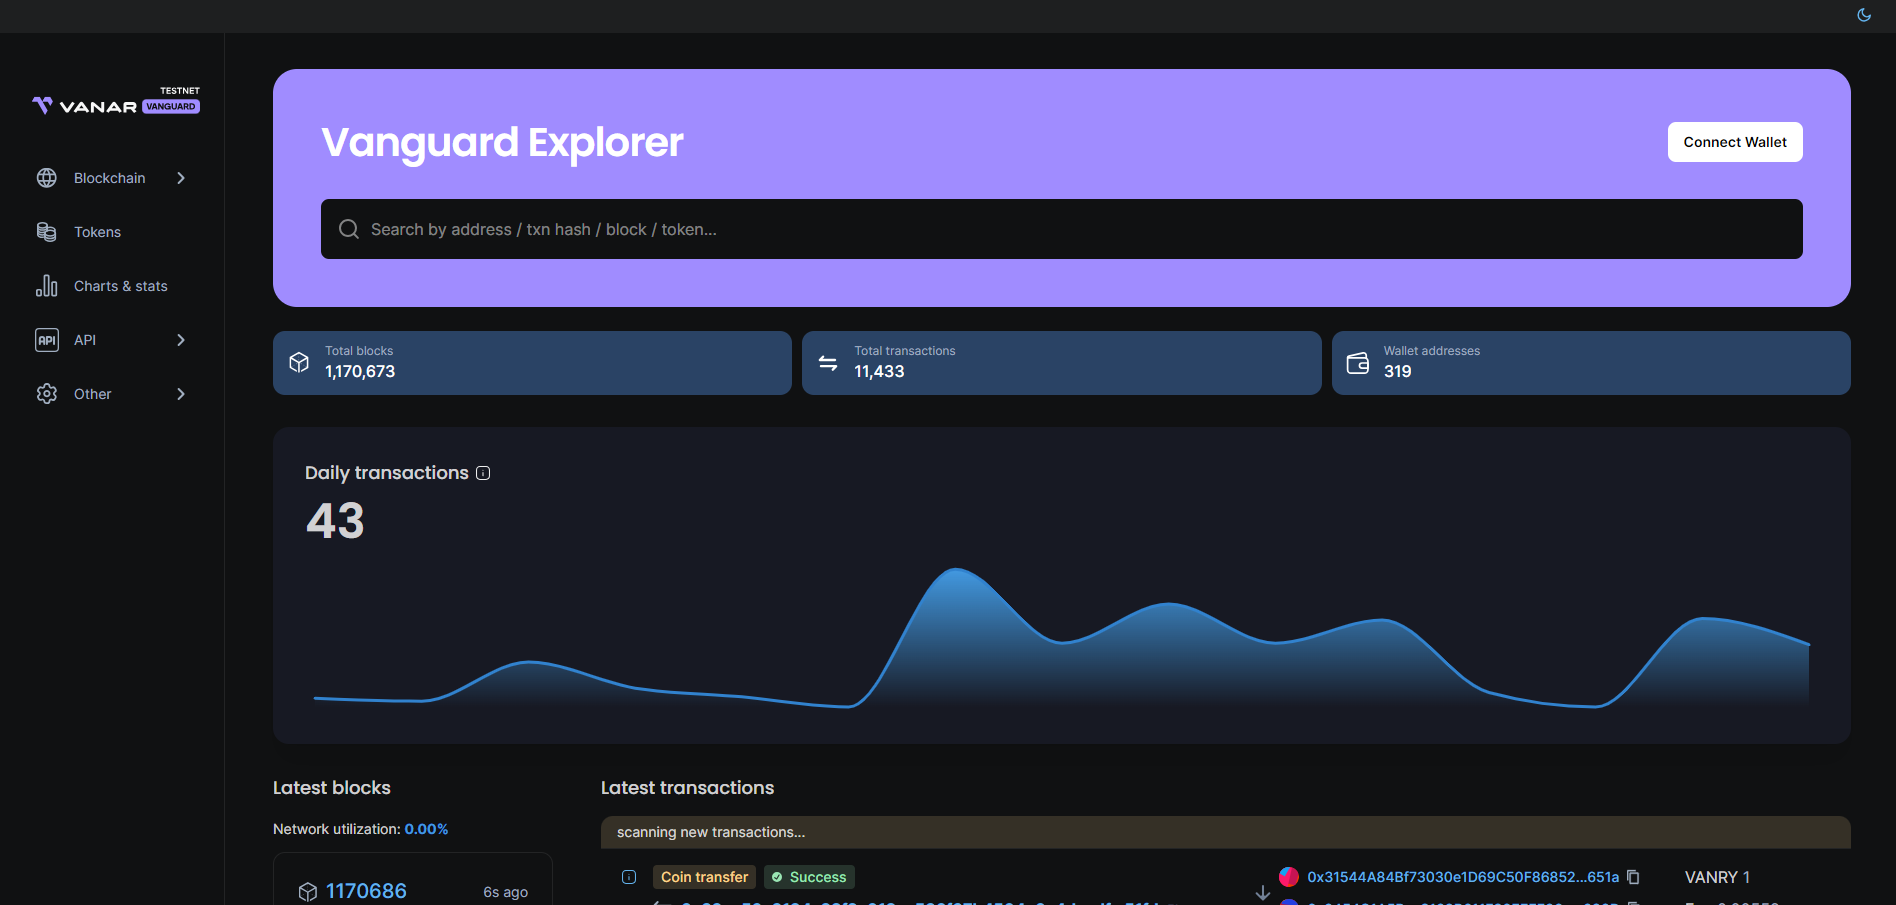1896x905 pixels.
Task: Click the Vanar Vanguard testnet logo
Action: pyautogui.click(x=115, y=103)
